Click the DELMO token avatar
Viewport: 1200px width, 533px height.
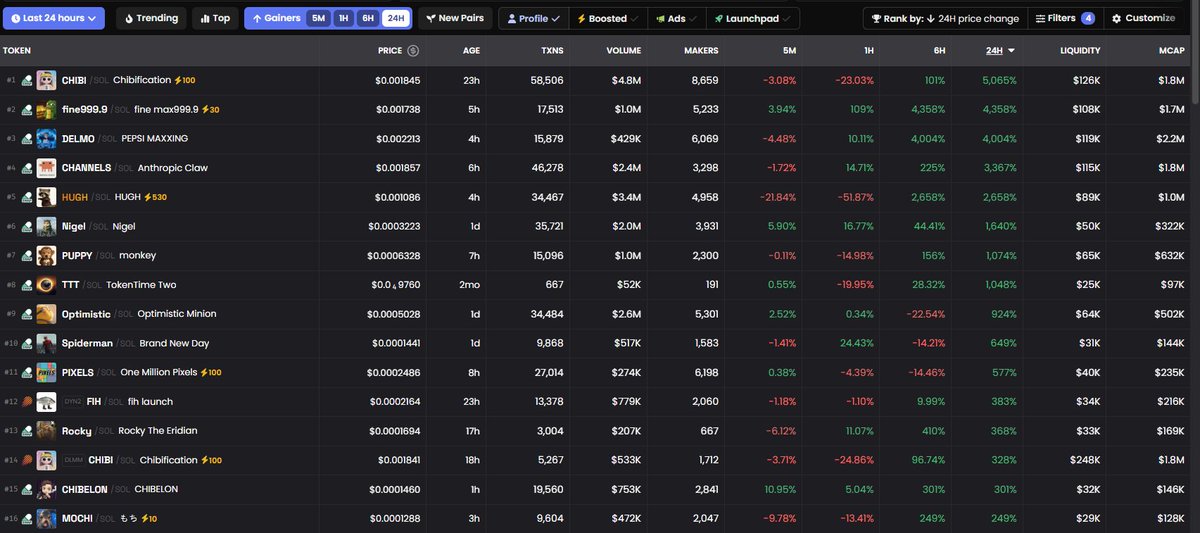click(x=46, y=138)
